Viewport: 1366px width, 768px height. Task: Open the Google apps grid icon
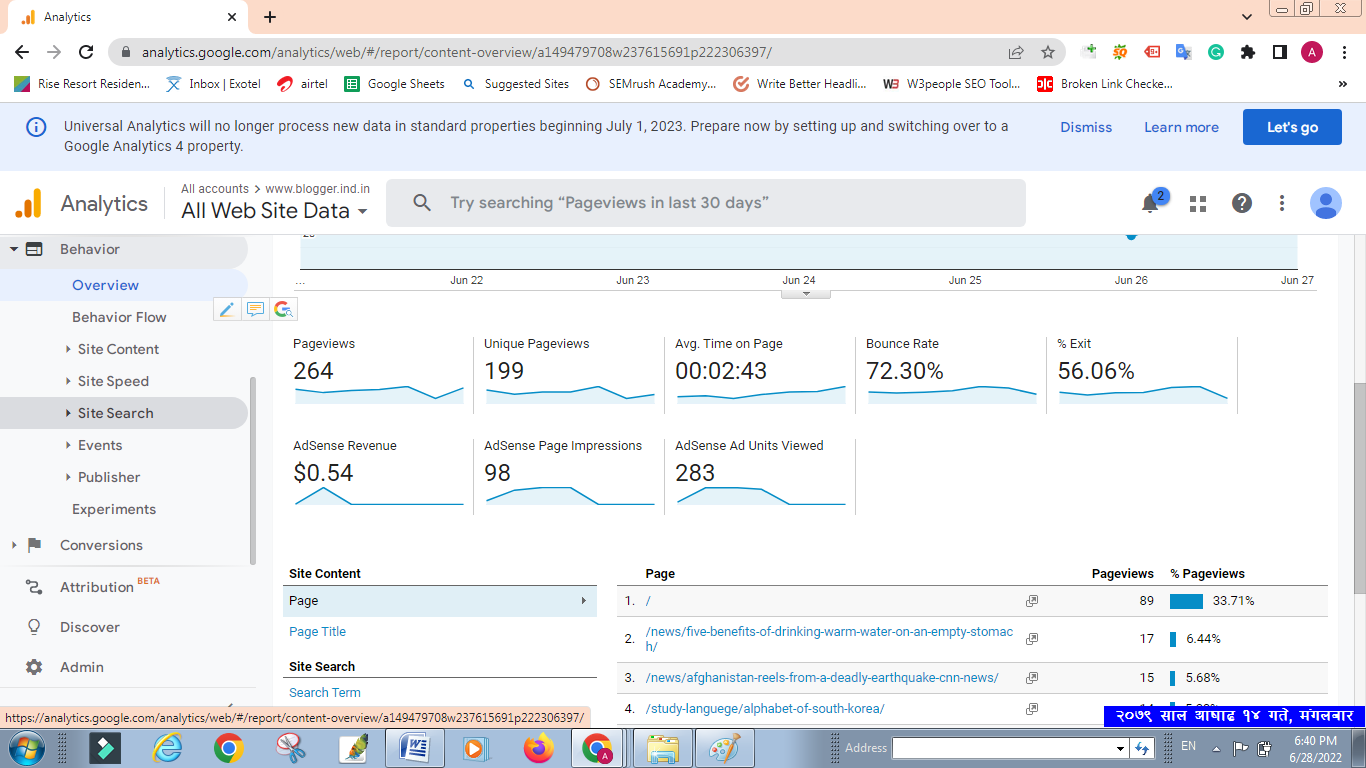(x=1197, y=204)
